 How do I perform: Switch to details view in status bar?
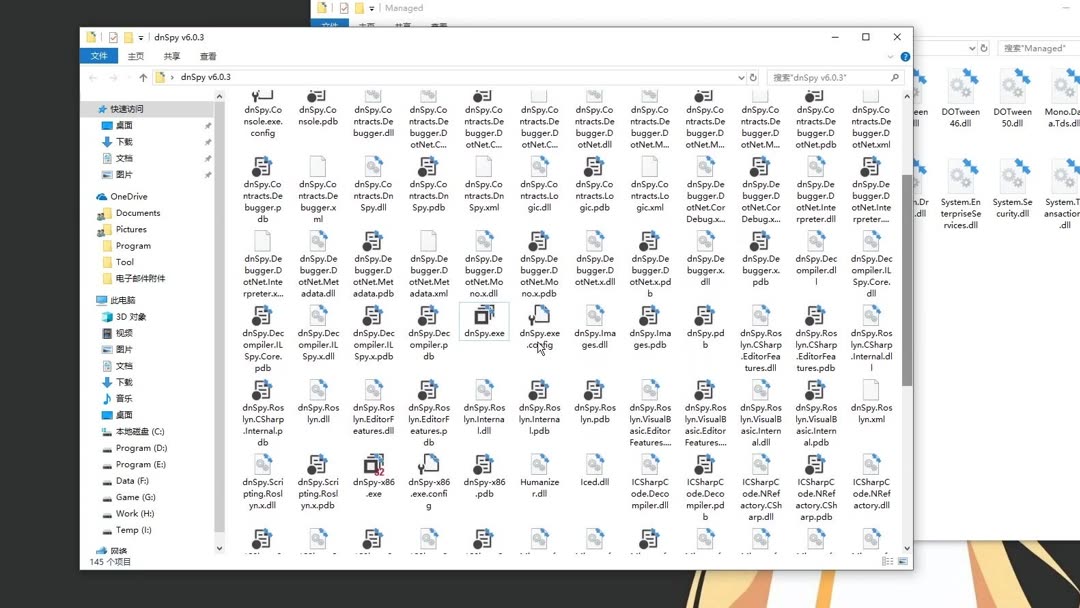tap(886, 560)
